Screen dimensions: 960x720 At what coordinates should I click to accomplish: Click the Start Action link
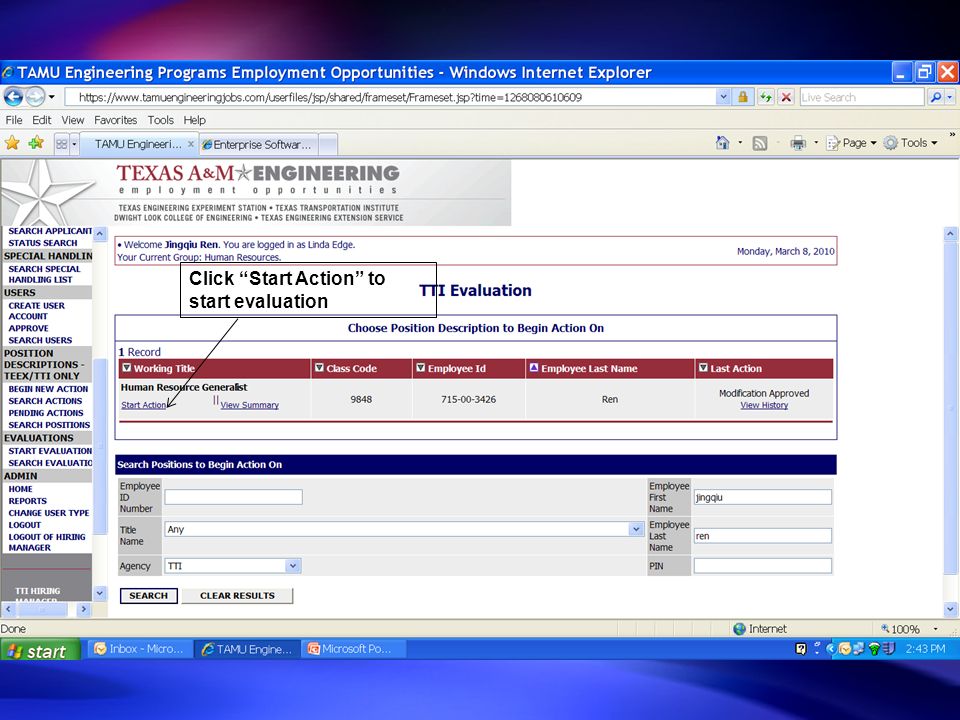pyautogui.click(x=143, y=405)
